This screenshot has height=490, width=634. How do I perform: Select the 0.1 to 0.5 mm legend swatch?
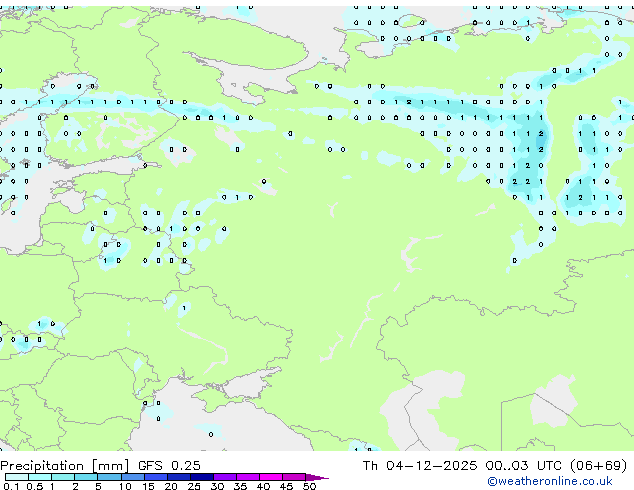(17, 477)
